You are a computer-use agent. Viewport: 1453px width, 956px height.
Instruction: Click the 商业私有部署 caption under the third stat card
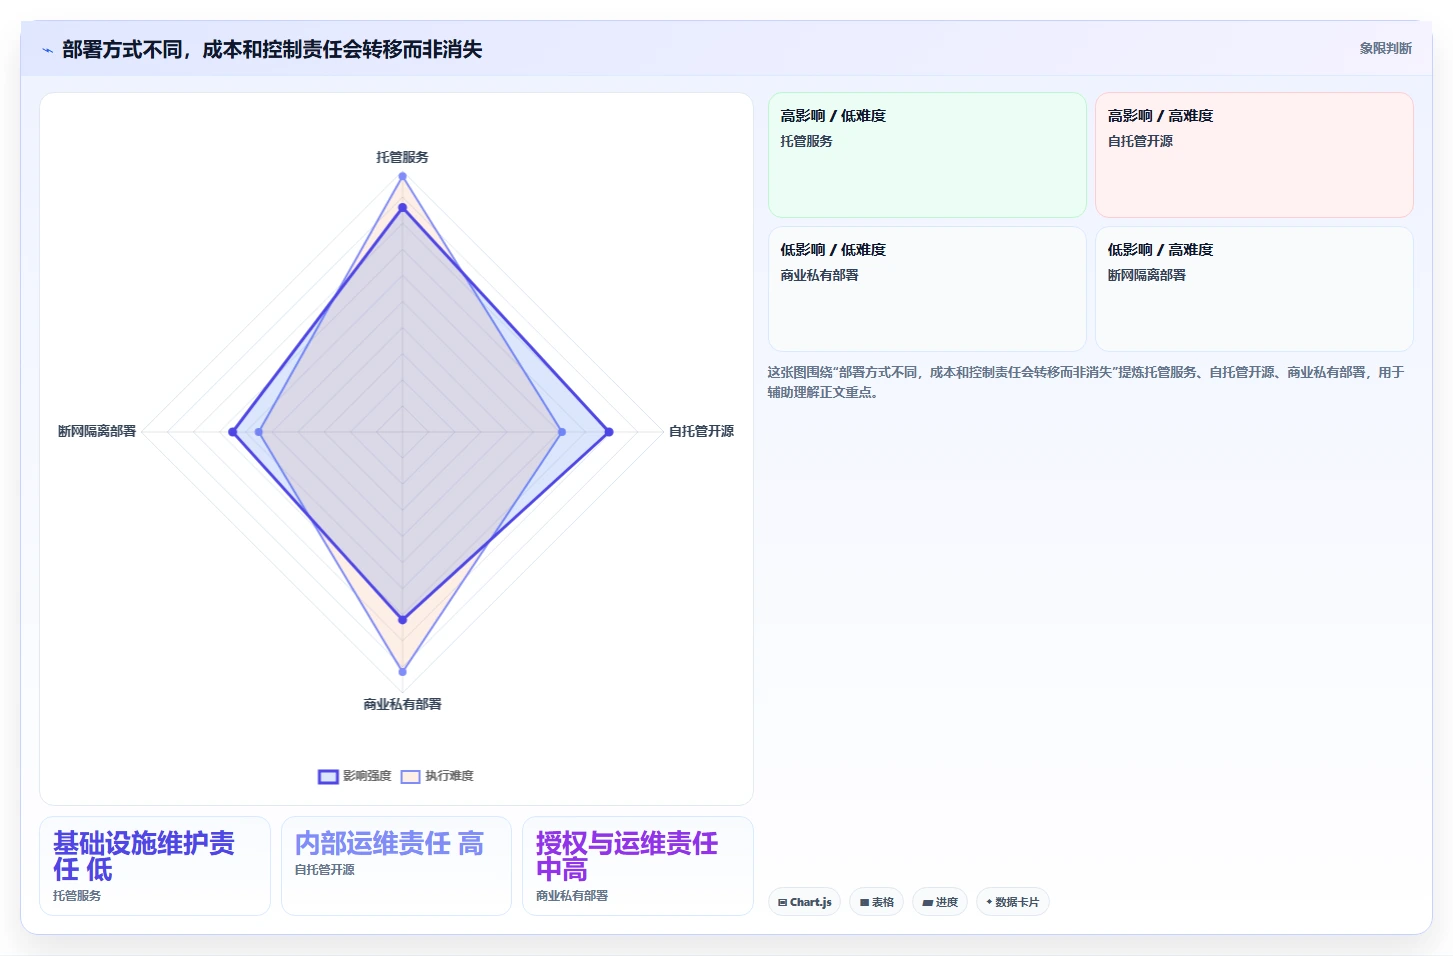click(572, 896)
